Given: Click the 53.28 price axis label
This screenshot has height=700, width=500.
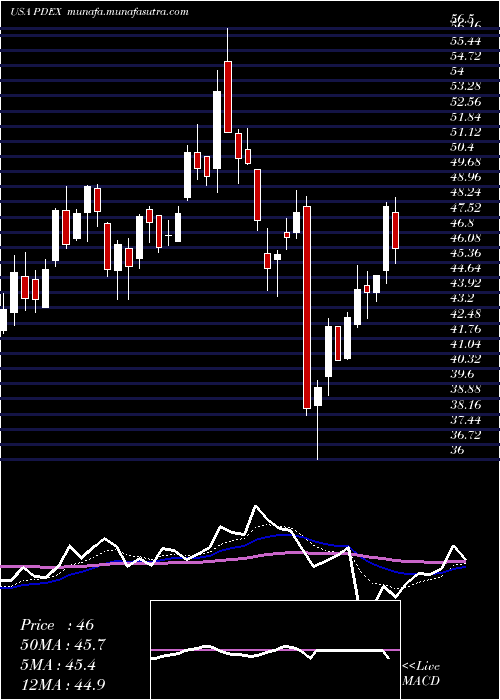Looking at the screenshot, I should pyautogui.click(x=466, y=87).
